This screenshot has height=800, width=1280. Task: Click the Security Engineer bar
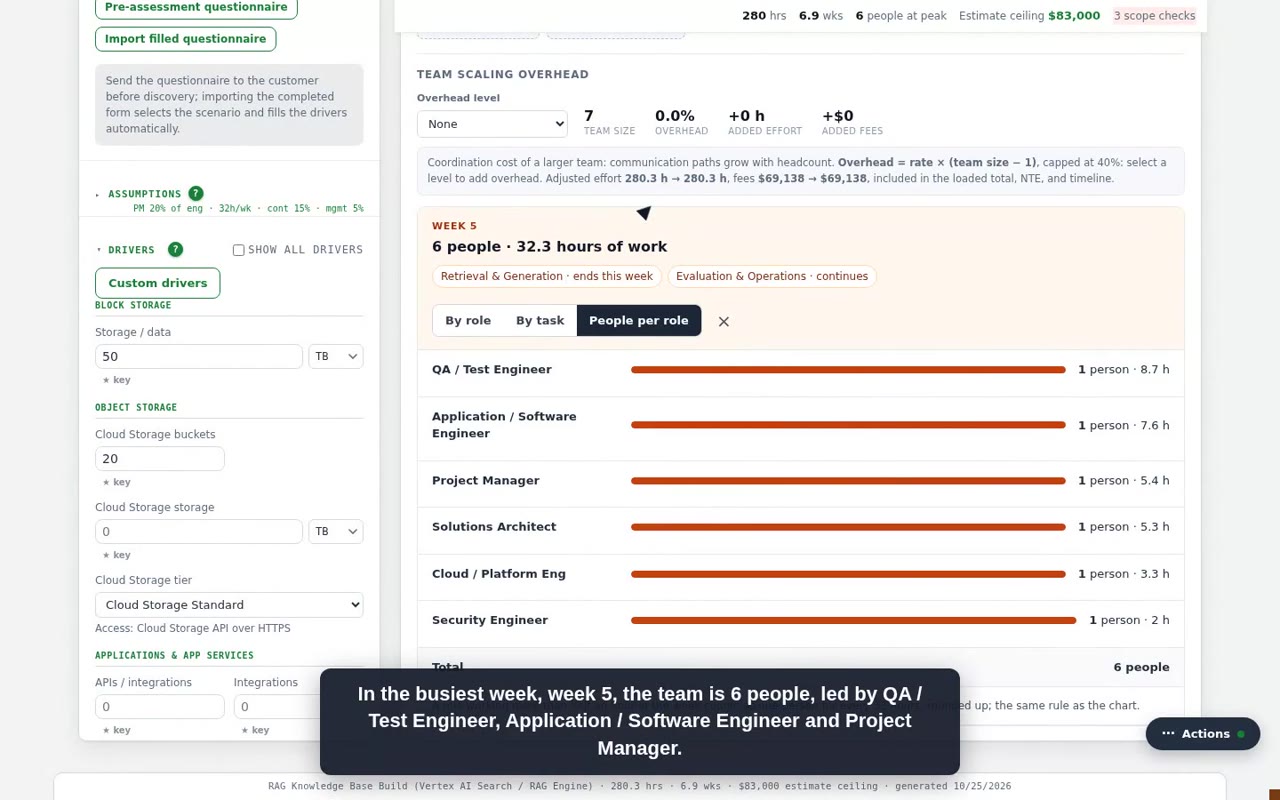[854, 621]
